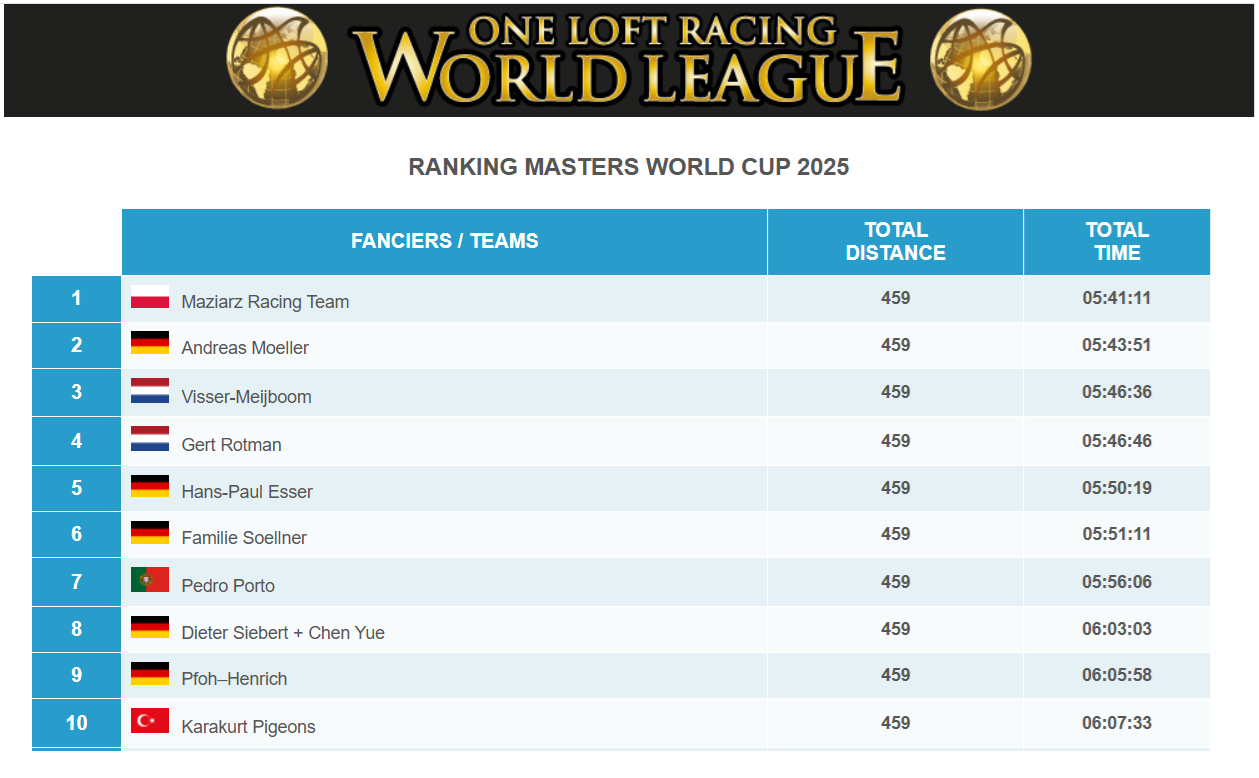Click distance 459 in Familie Soellner row

(896, 534)
